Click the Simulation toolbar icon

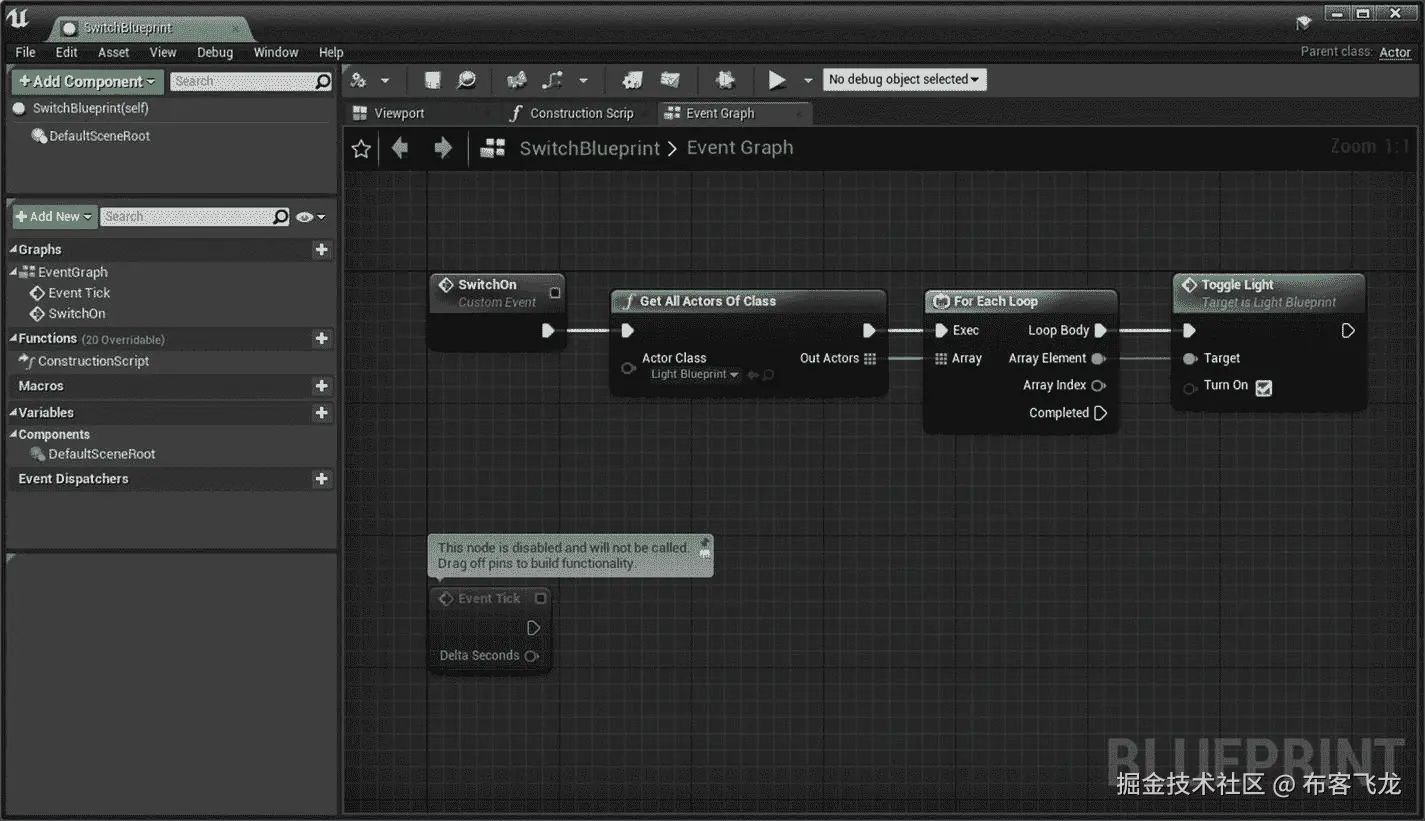pos(725,80)
